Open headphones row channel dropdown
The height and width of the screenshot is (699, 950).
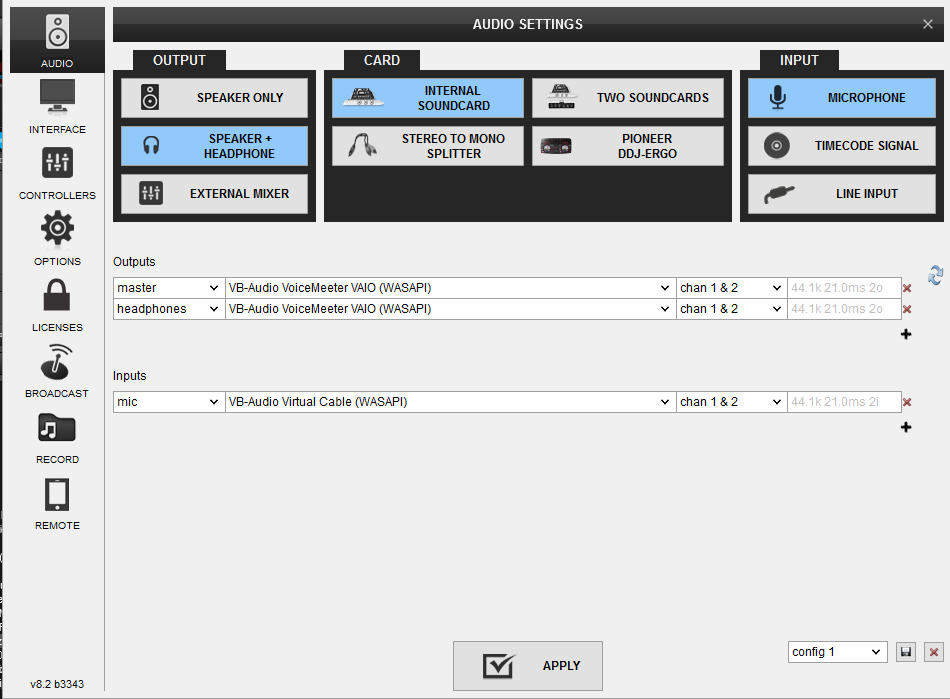pyautogui.click(x=731, y=309)
